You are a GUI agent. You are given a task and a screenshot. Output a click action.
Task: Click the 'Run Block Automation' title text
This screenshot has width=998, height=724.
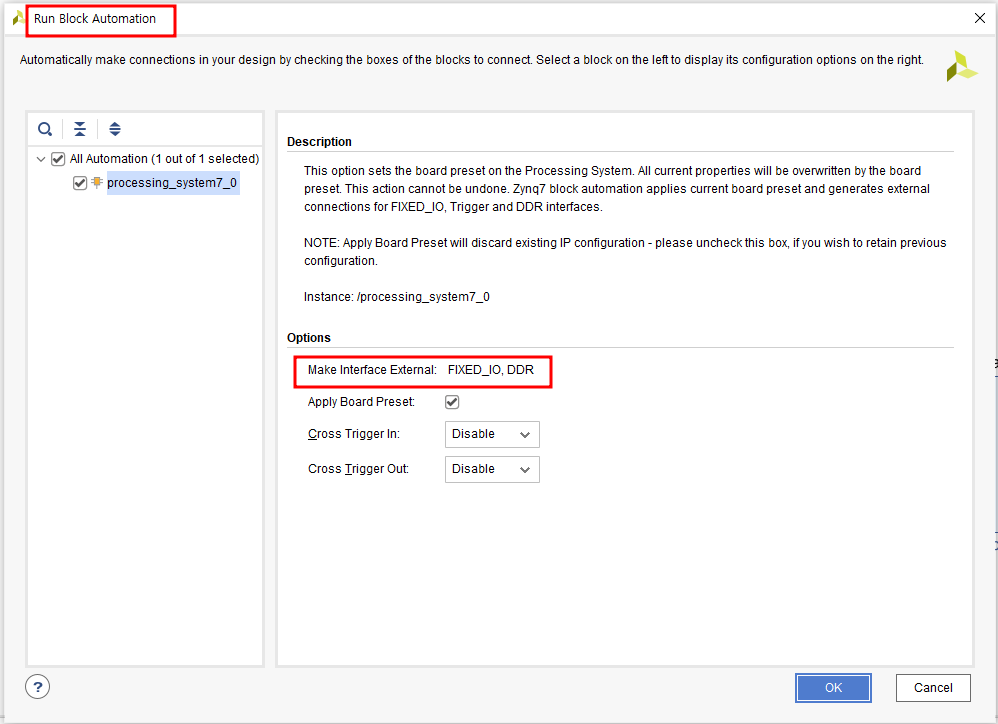95,19
